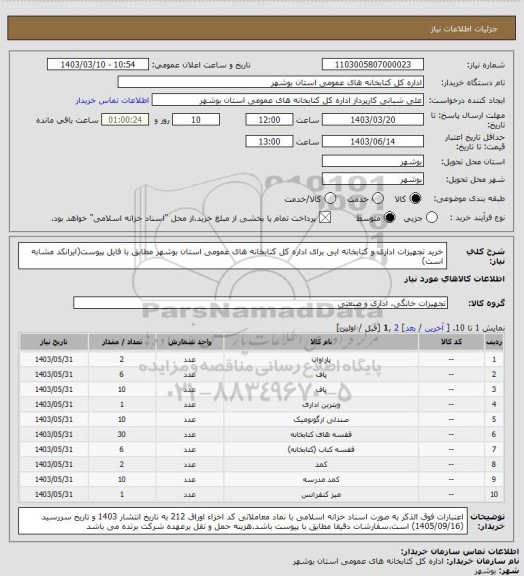Screen dimensions: 524x576
Task: Go to last page link آخرین
Action: tap(434, 328)
